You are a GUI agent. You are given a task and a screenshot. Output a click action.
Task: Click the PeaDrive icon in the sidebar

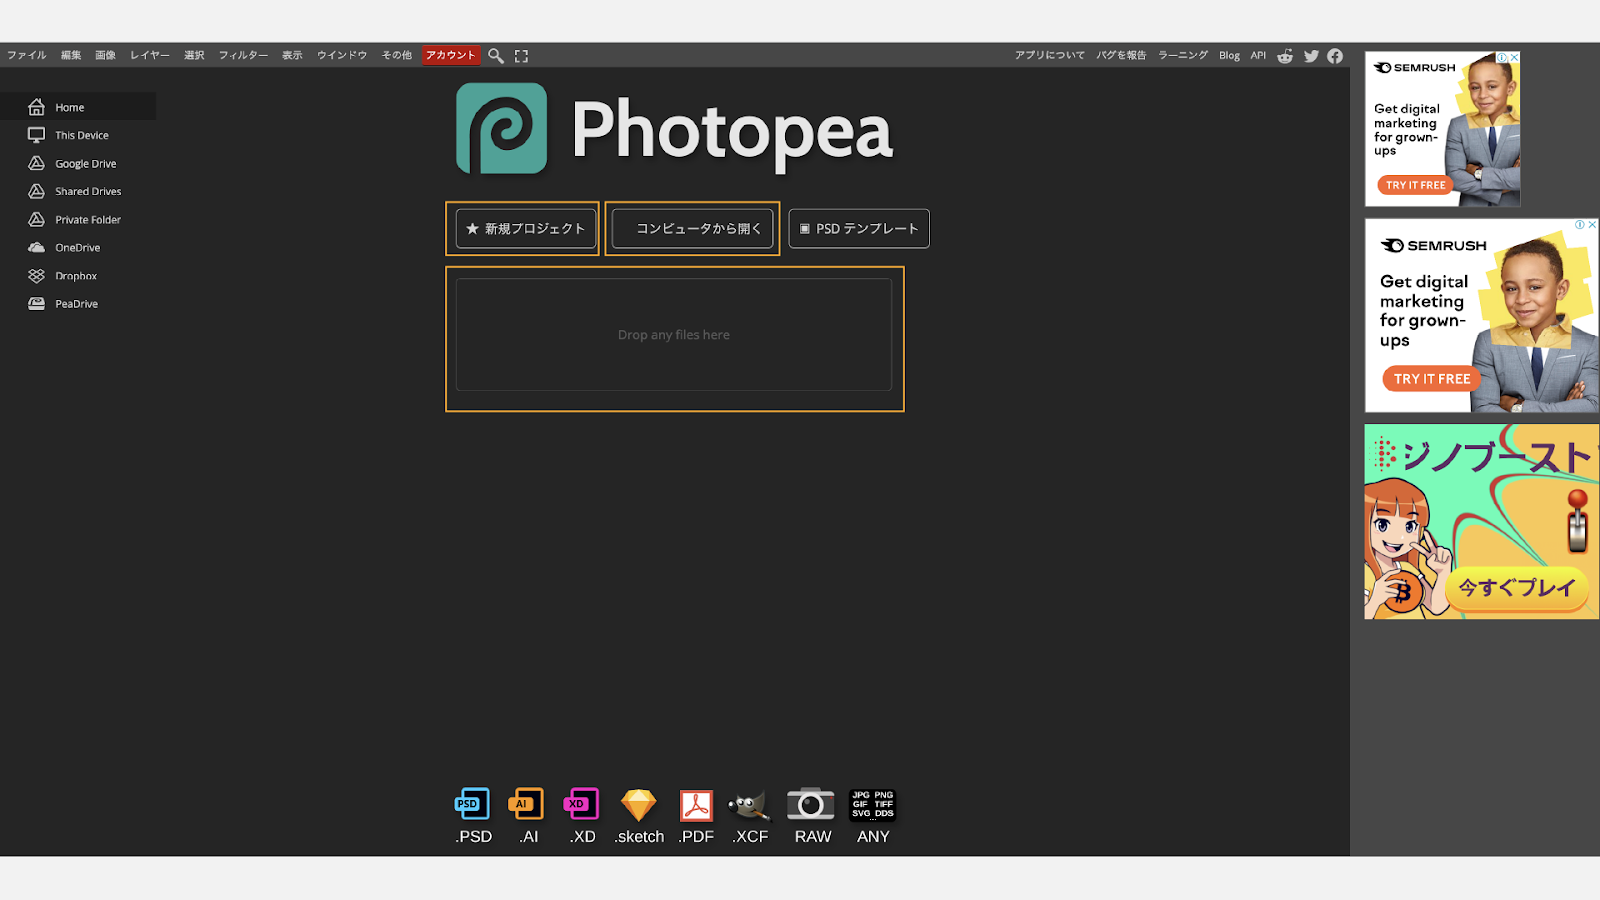[x=36, y=303]
